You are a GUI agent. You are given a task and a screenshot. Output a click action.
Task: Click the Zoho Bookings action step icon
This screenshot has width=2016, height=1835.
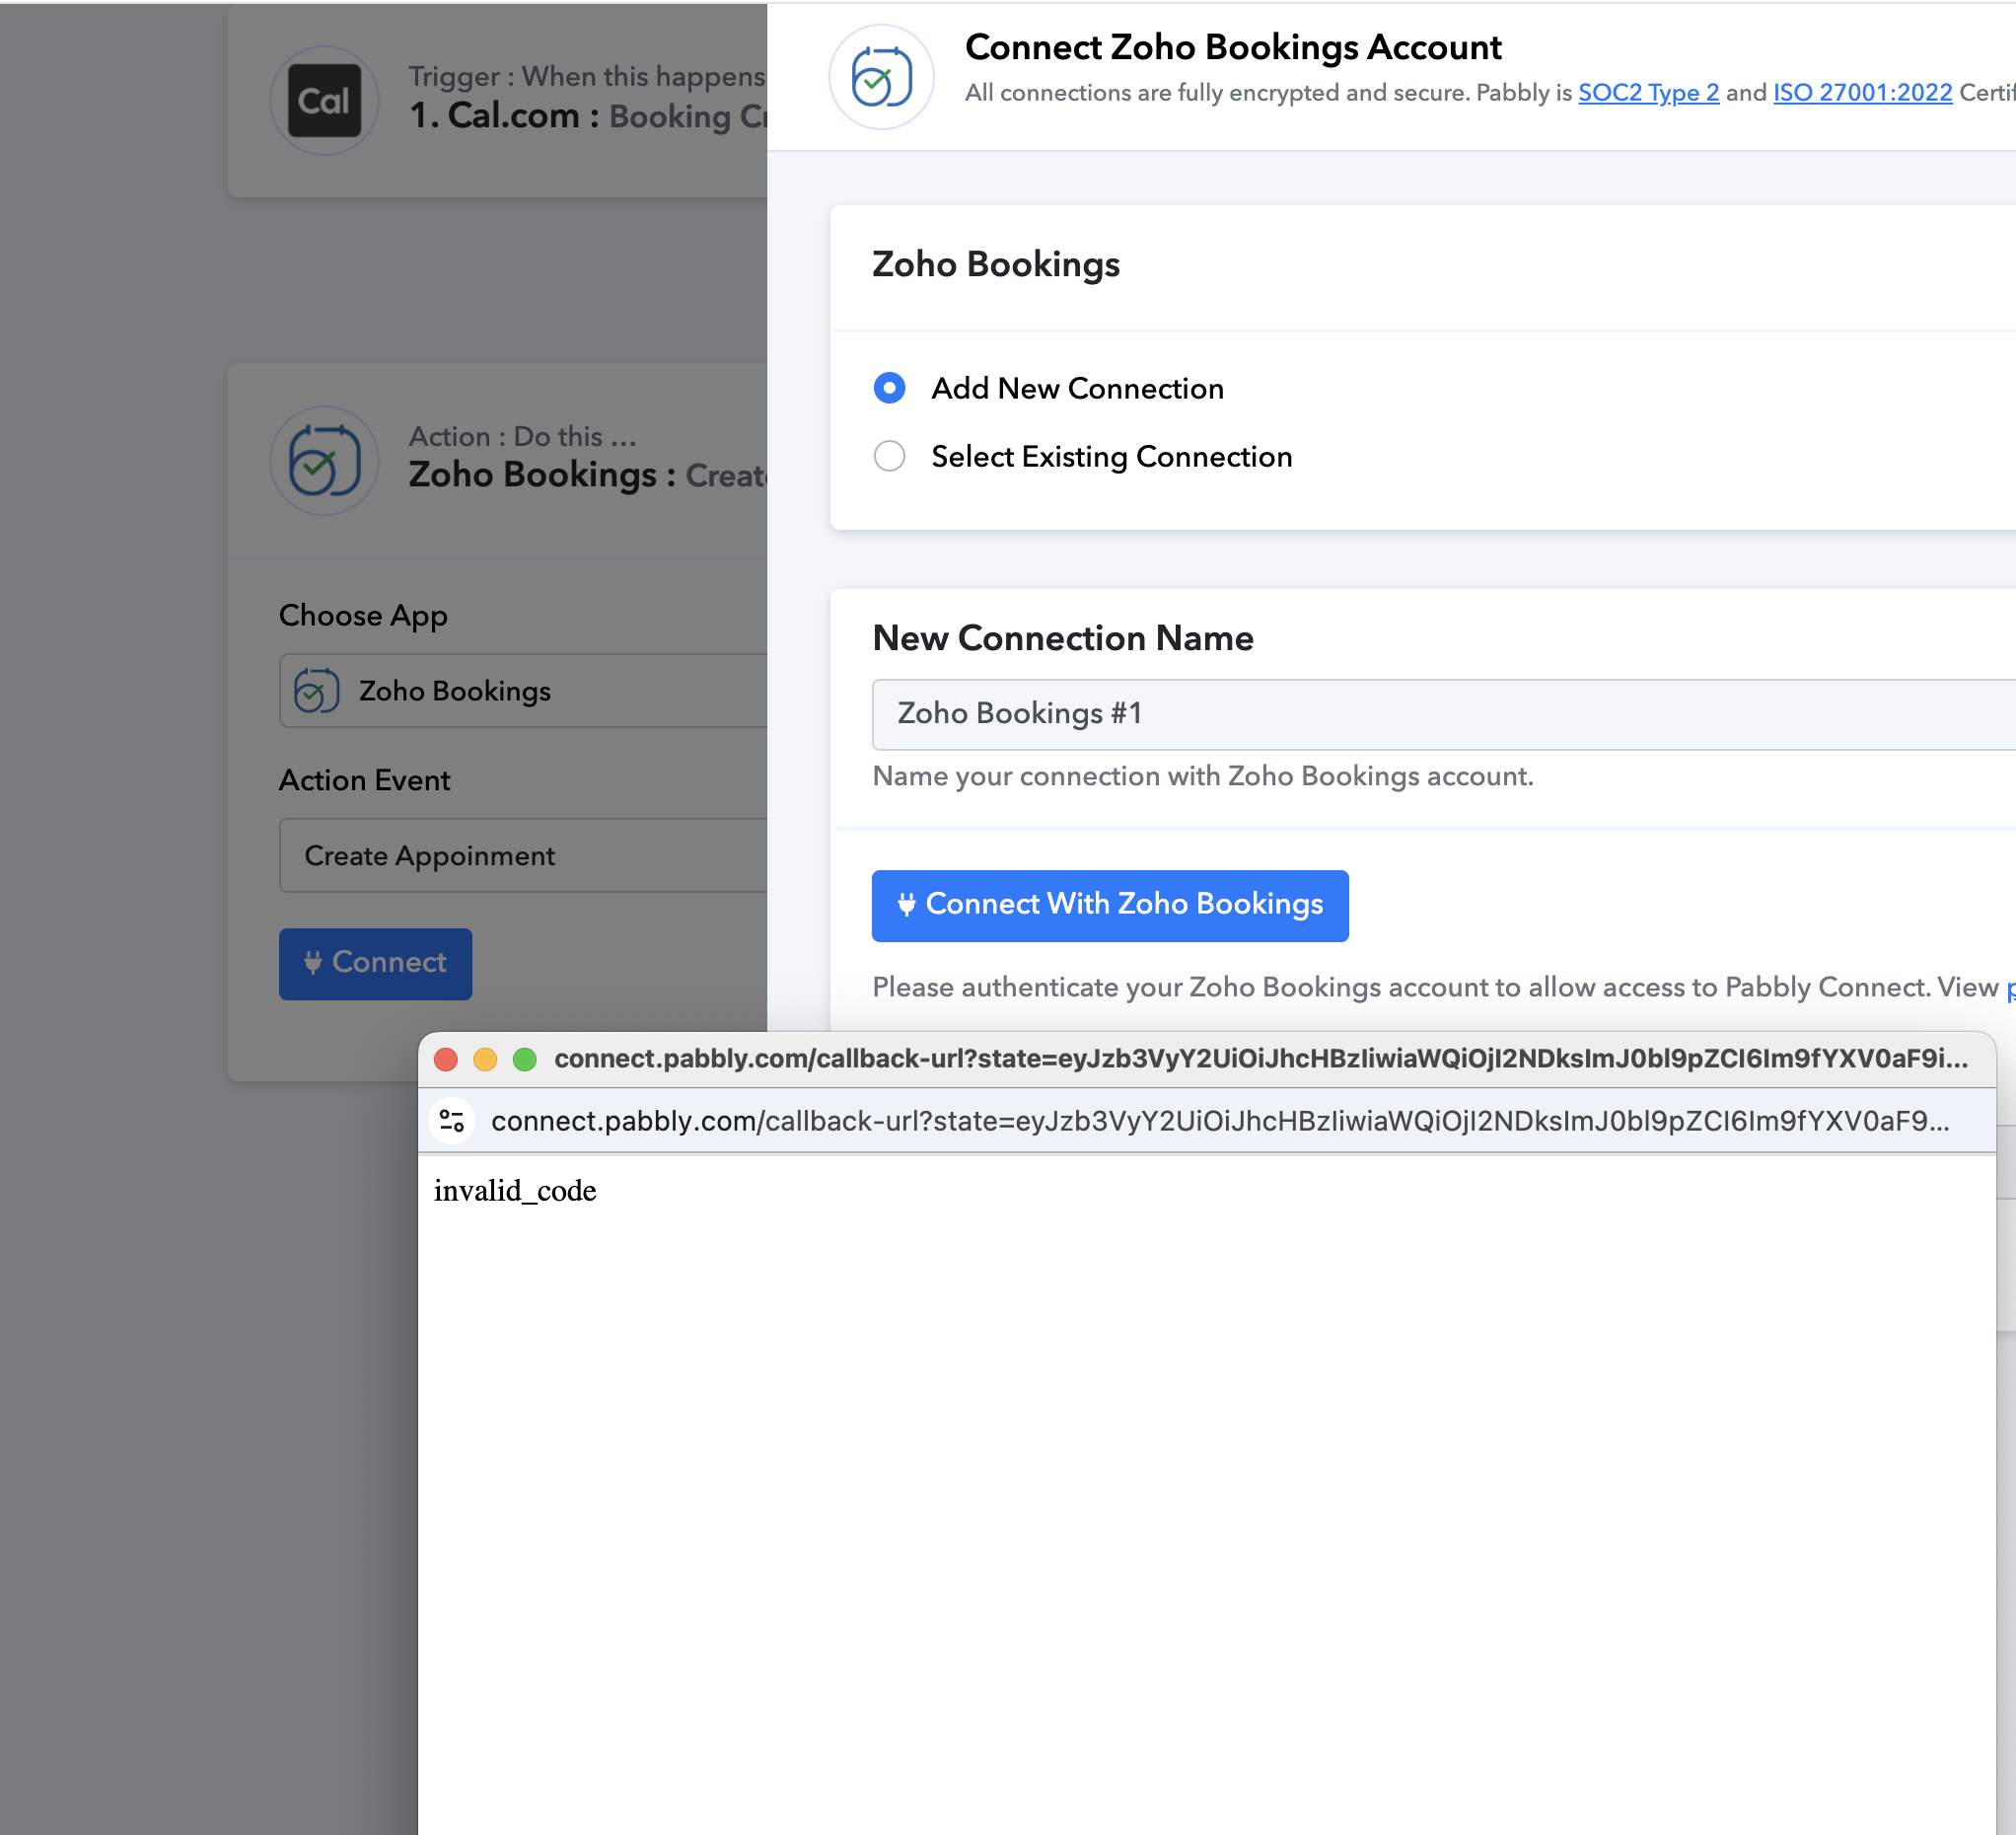324,461
